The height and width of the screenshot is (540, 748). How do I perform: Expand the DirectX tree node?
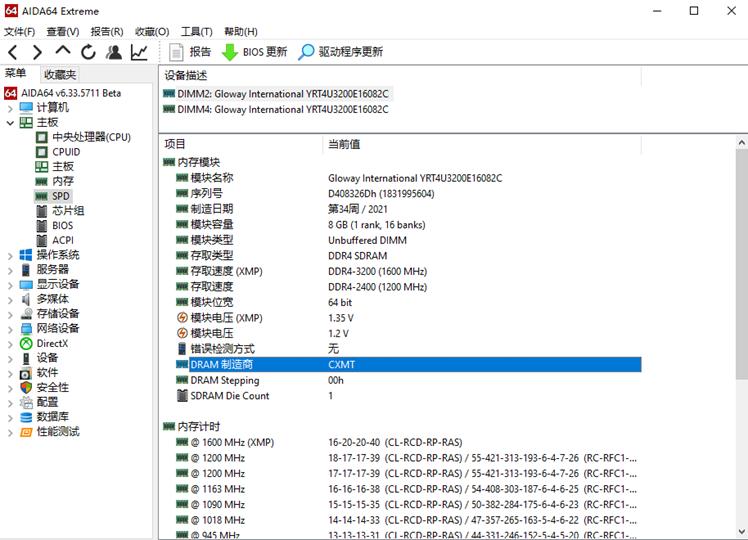(x=10, y=344)
